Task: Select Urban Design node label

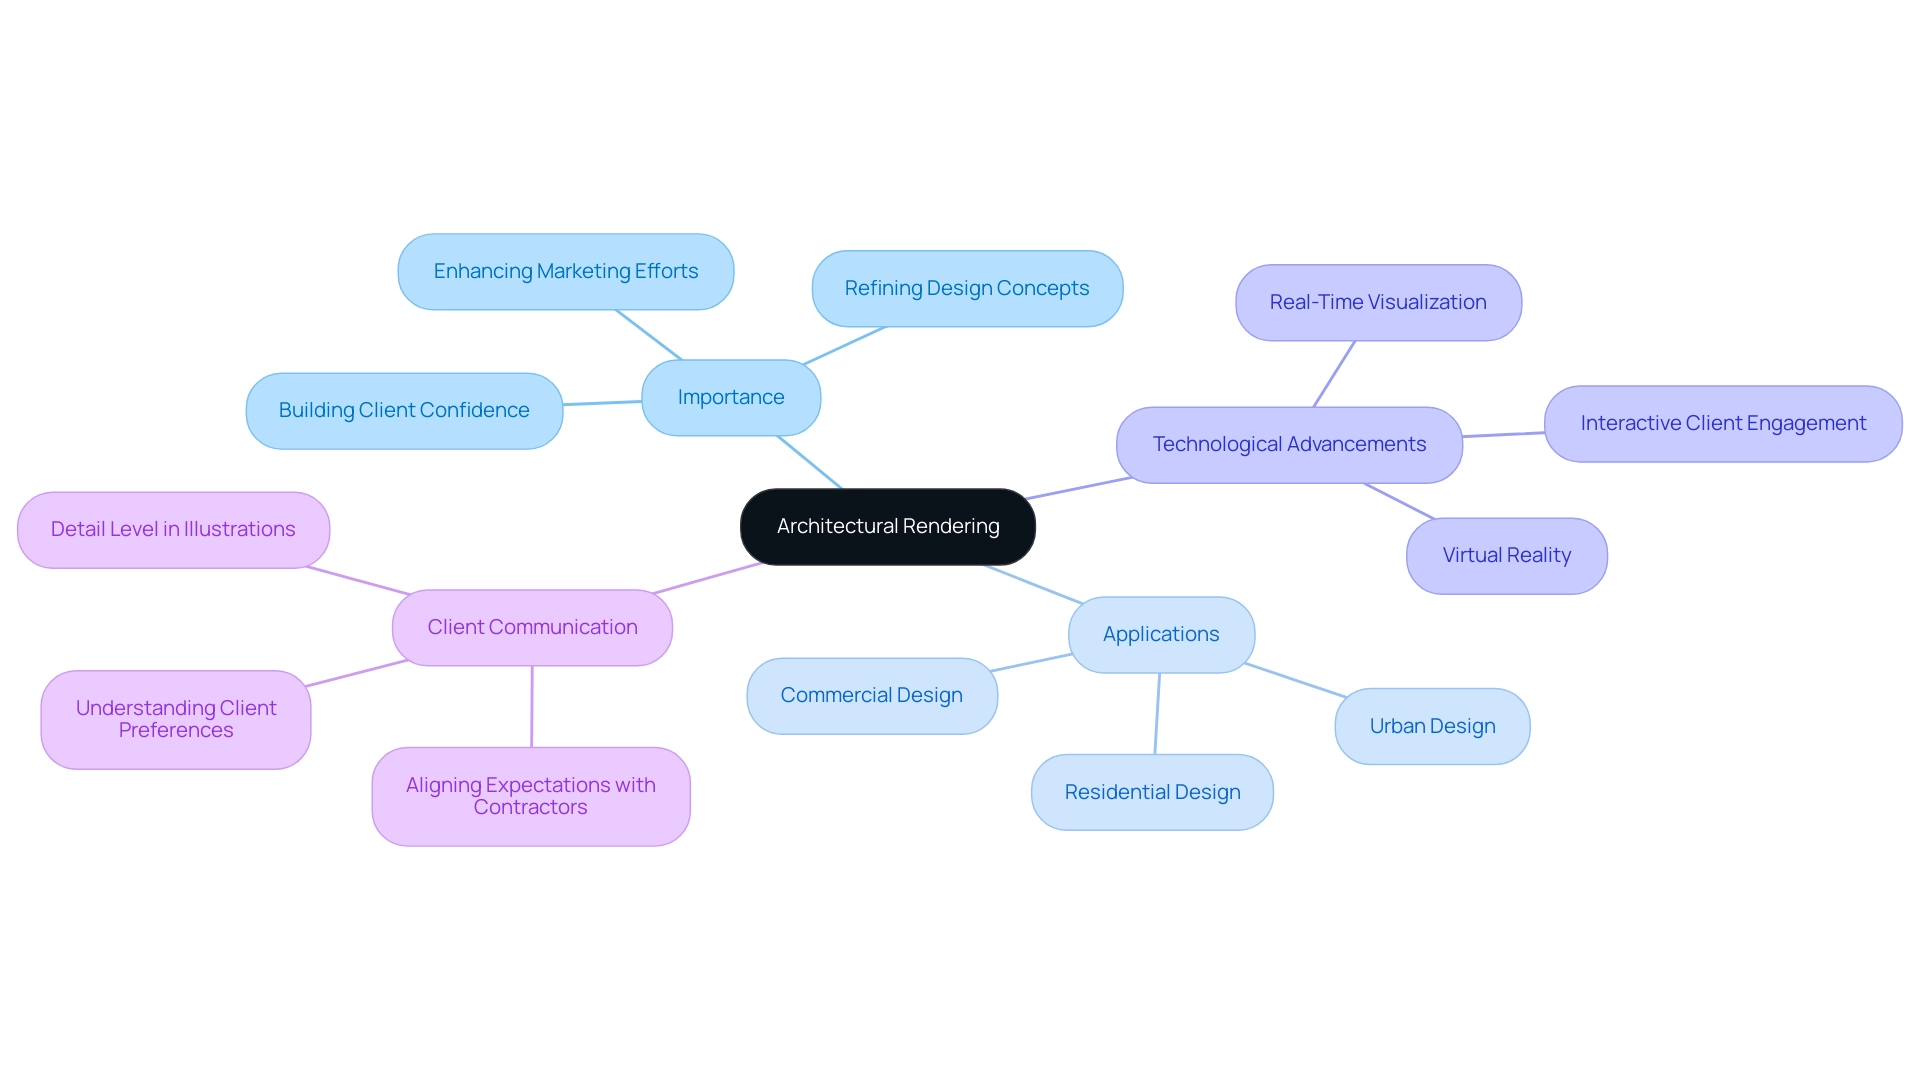Action: coord(1431,726)
